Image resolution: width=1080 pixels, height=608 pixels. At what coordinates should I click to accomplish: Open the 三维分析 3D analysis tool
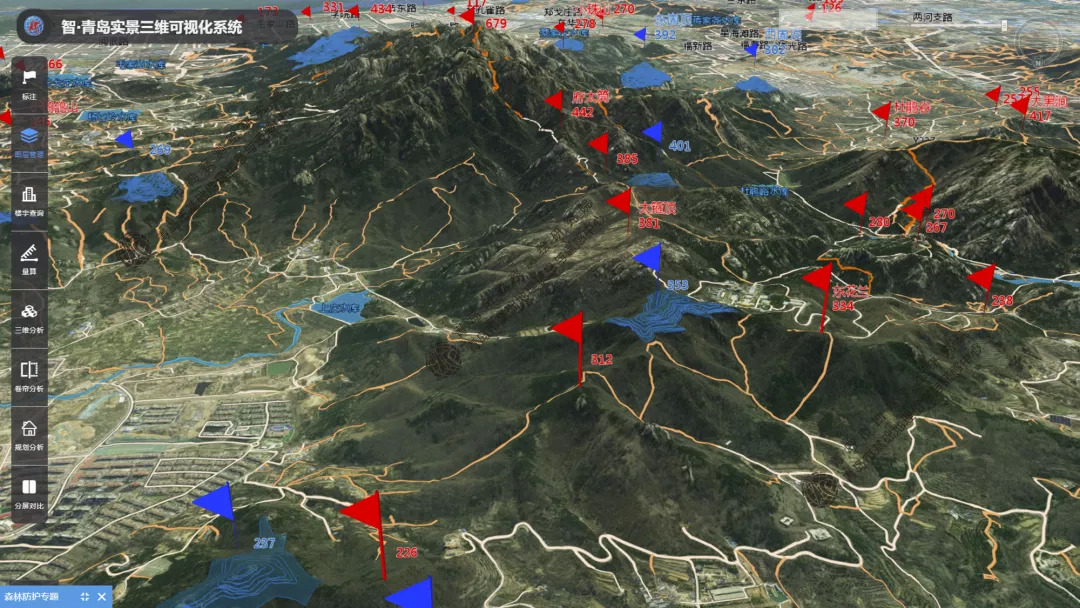[29, 317]
